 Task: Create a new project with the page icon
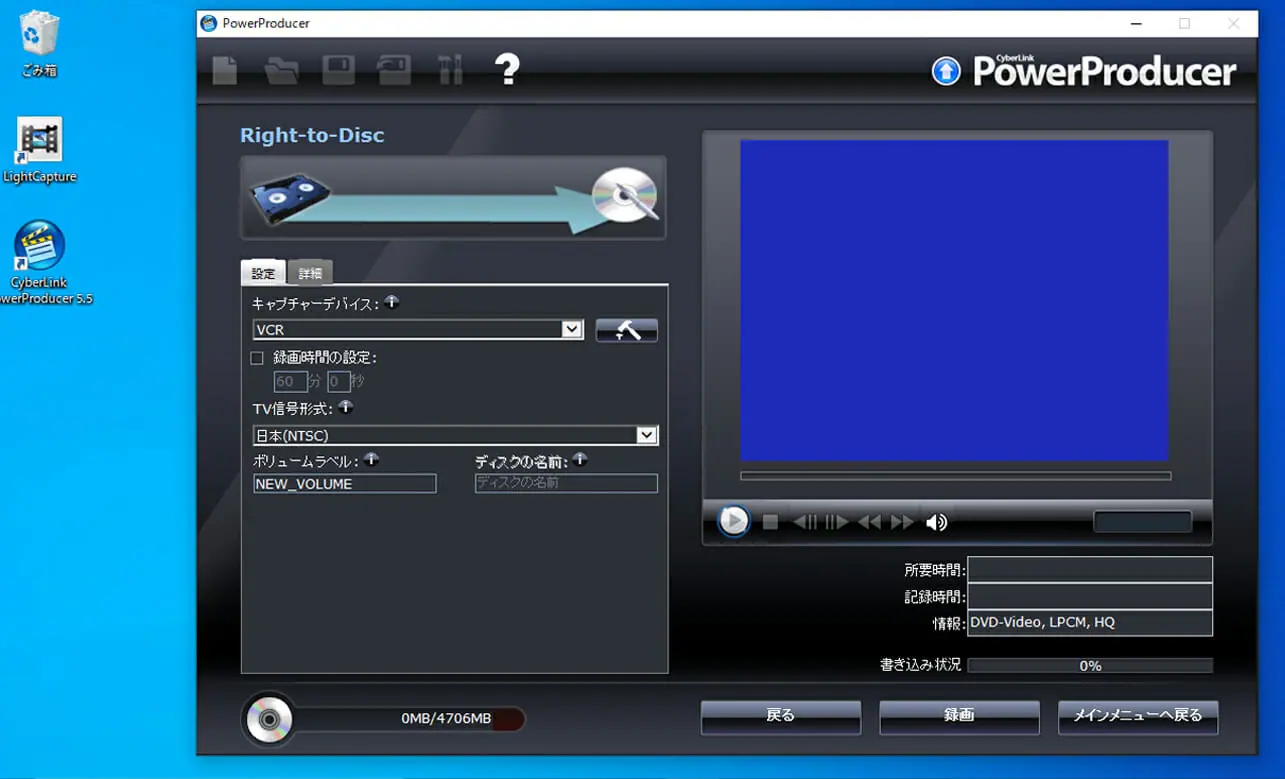click(x=225, y=71)
